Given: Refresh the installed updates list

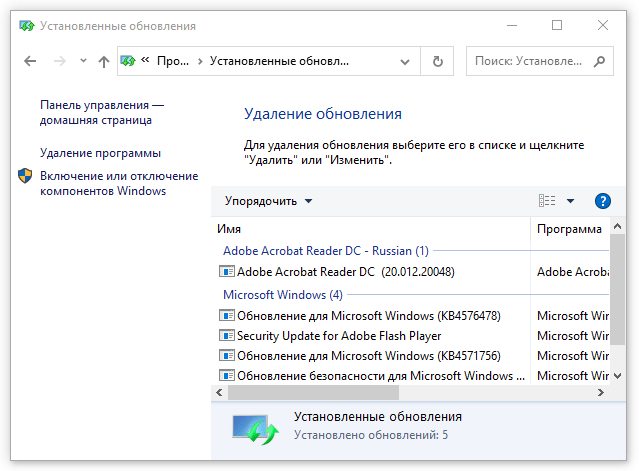Looking at the screenshot, I should [438, 62].
